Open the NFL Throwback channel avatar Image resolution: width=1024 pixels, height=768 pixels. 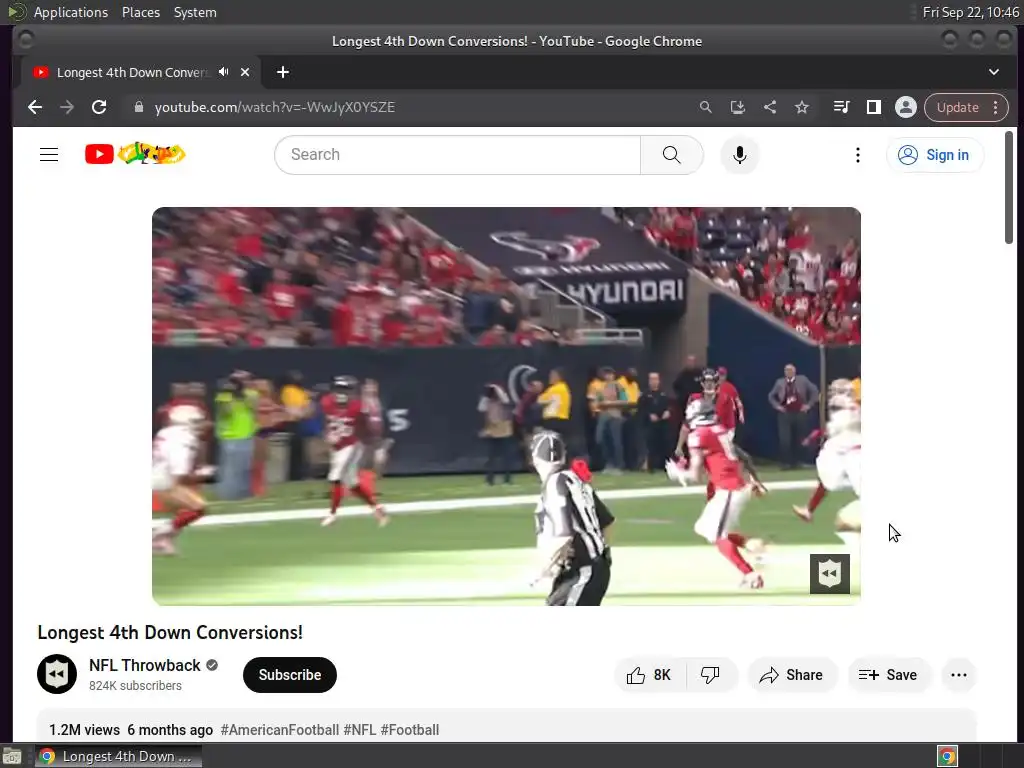57,674
